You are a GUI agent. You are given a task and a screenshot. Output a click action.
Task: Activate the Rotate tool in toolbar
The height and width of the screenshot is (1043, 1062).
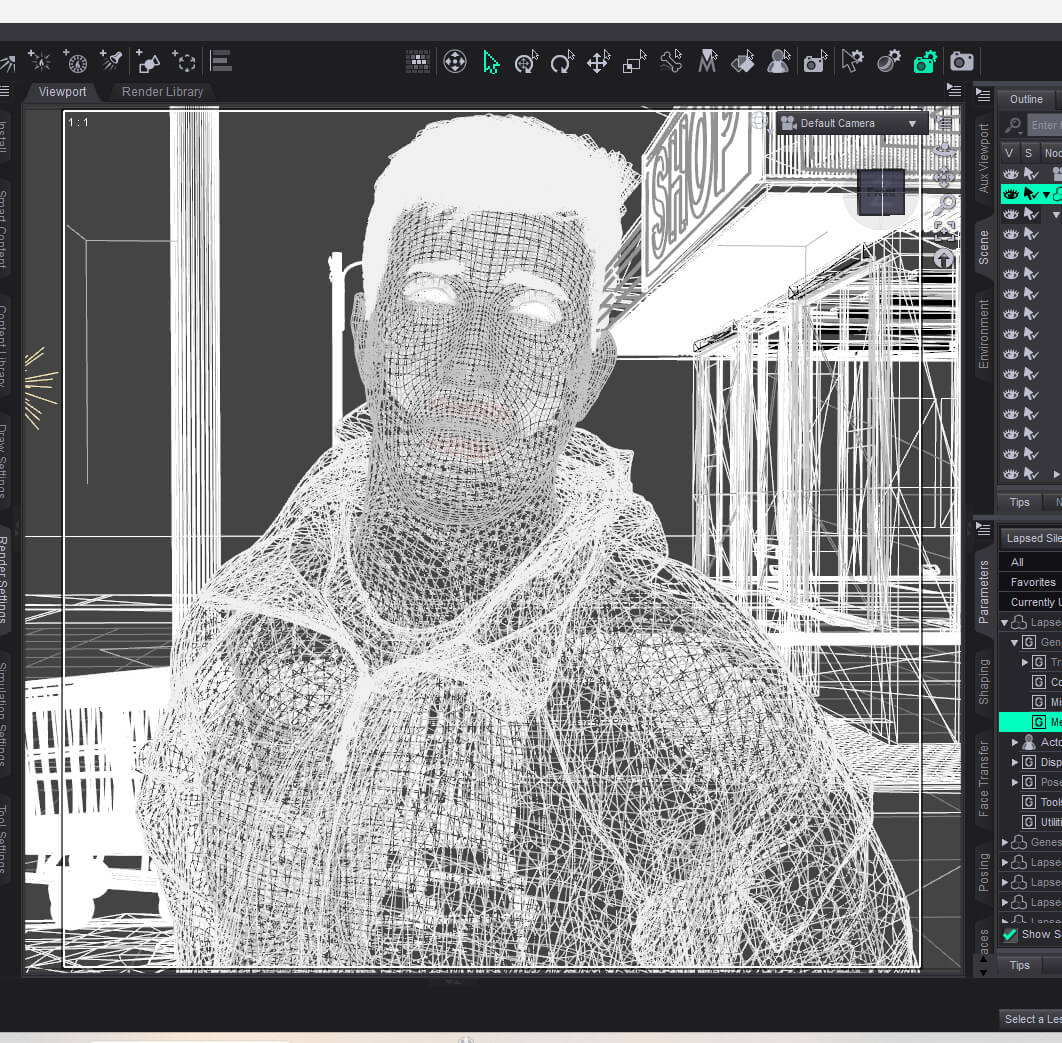pos(562,62)
